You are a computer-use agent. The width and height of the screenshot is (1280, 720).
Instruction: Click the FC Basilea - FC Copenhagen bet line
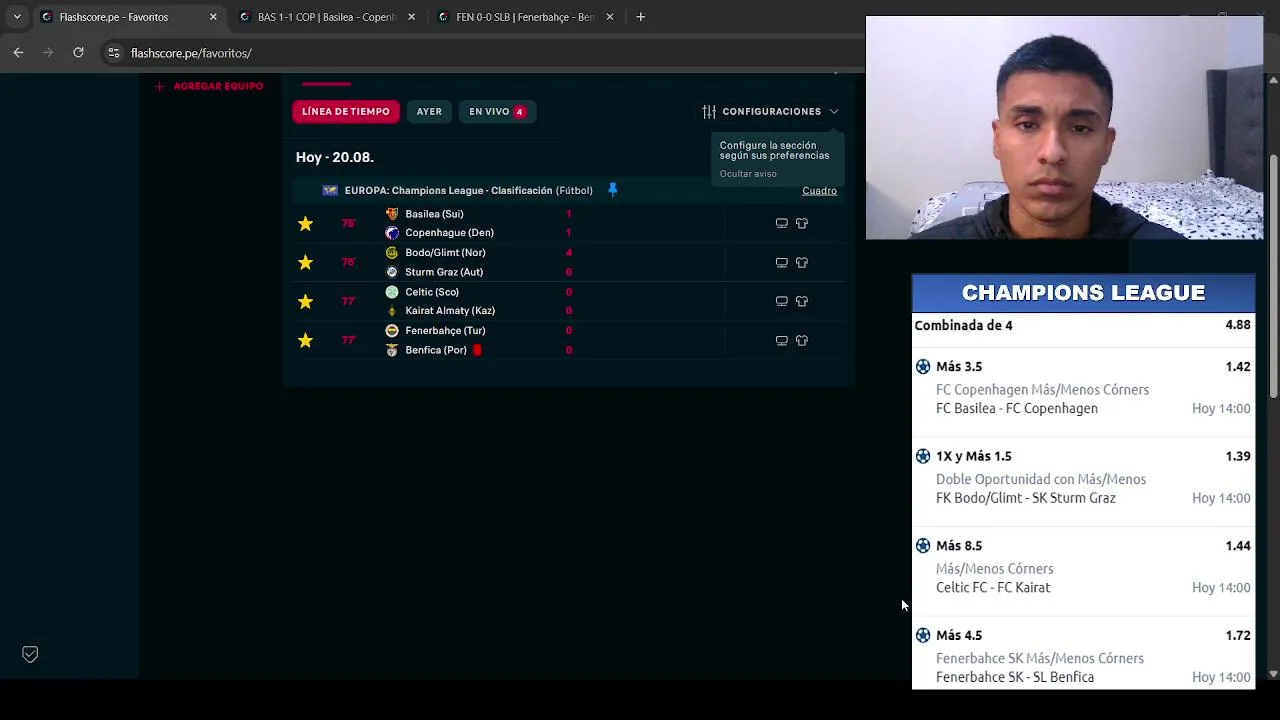tap(1017, 408)
